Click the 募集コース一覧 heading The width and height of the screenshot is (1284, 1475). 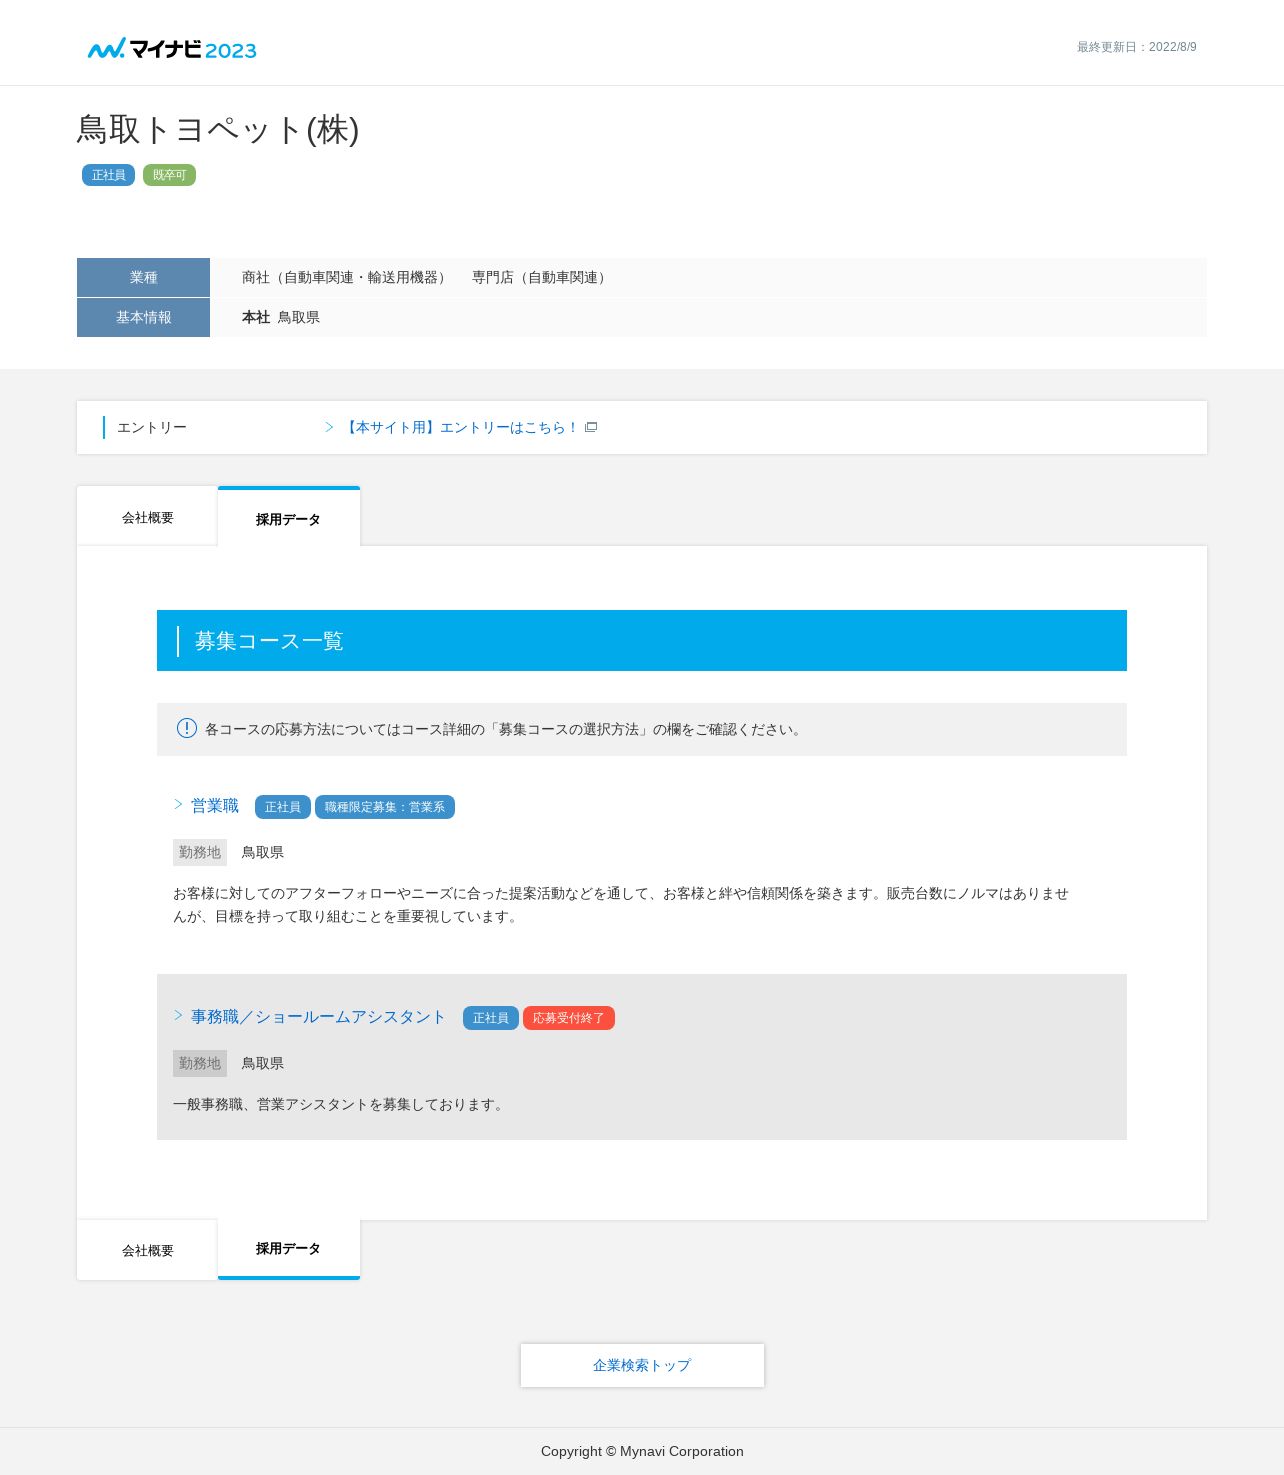click(269, 641)
